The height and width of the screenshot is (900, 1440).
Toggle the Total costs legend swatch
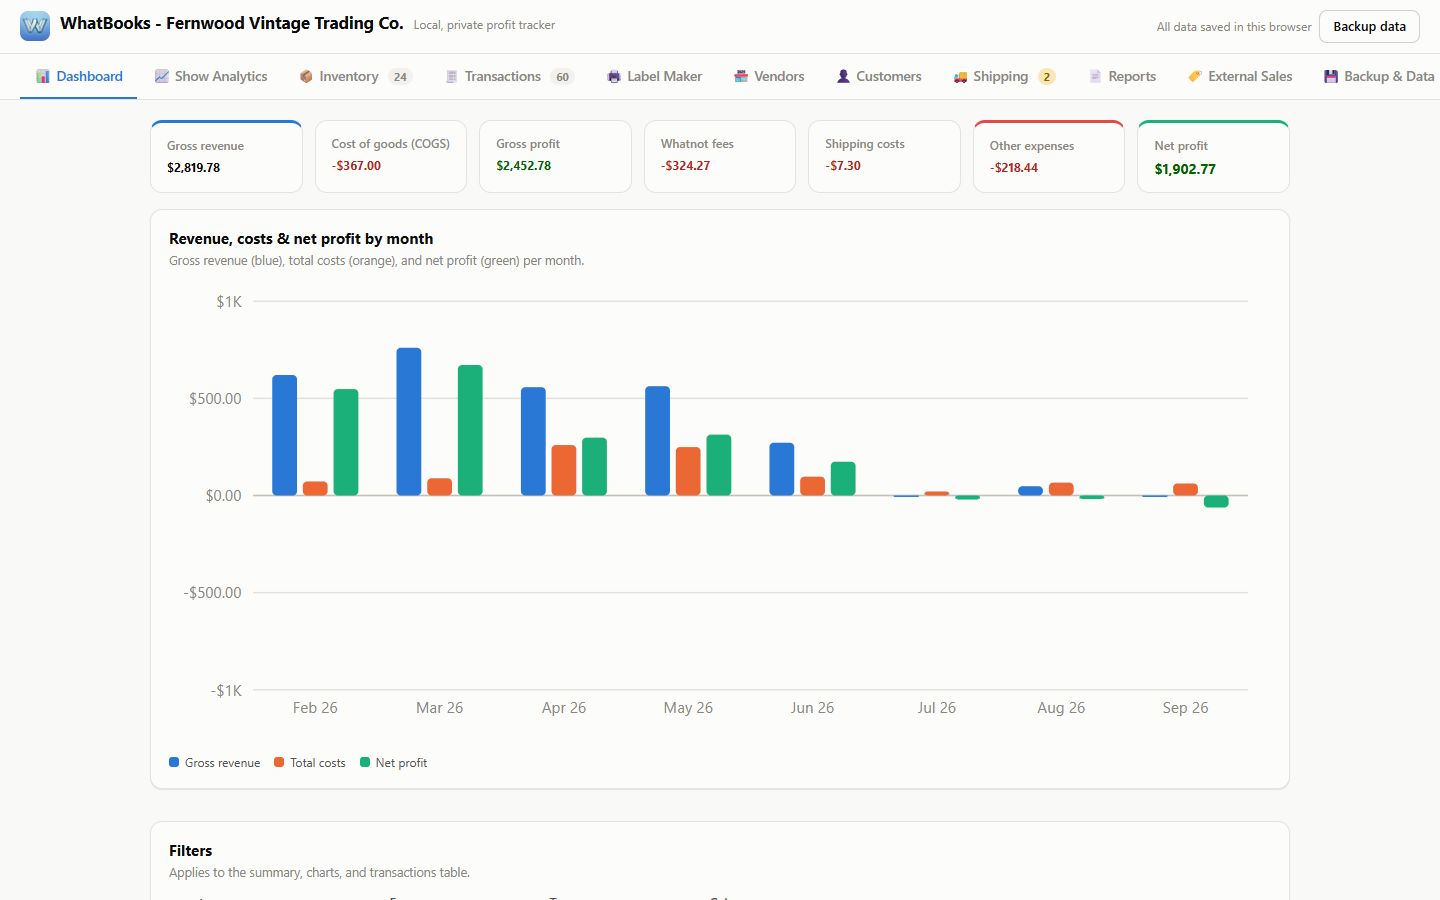(x=279, y=762)
